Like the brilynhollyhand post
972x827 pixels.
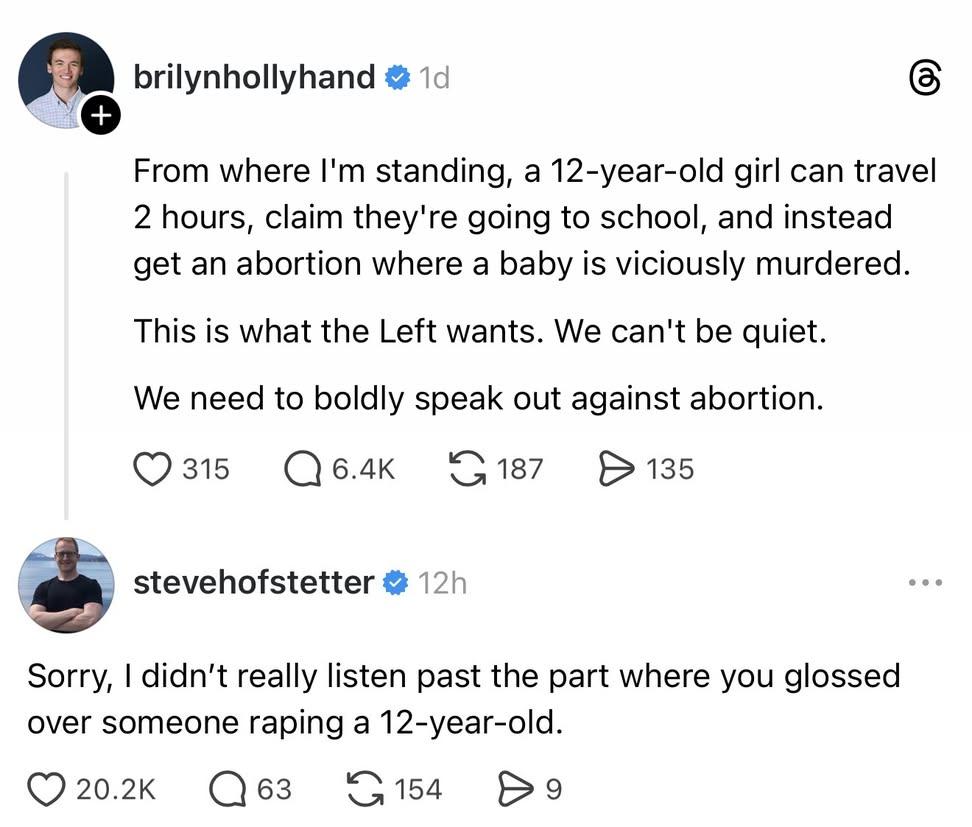pos(153,468)
